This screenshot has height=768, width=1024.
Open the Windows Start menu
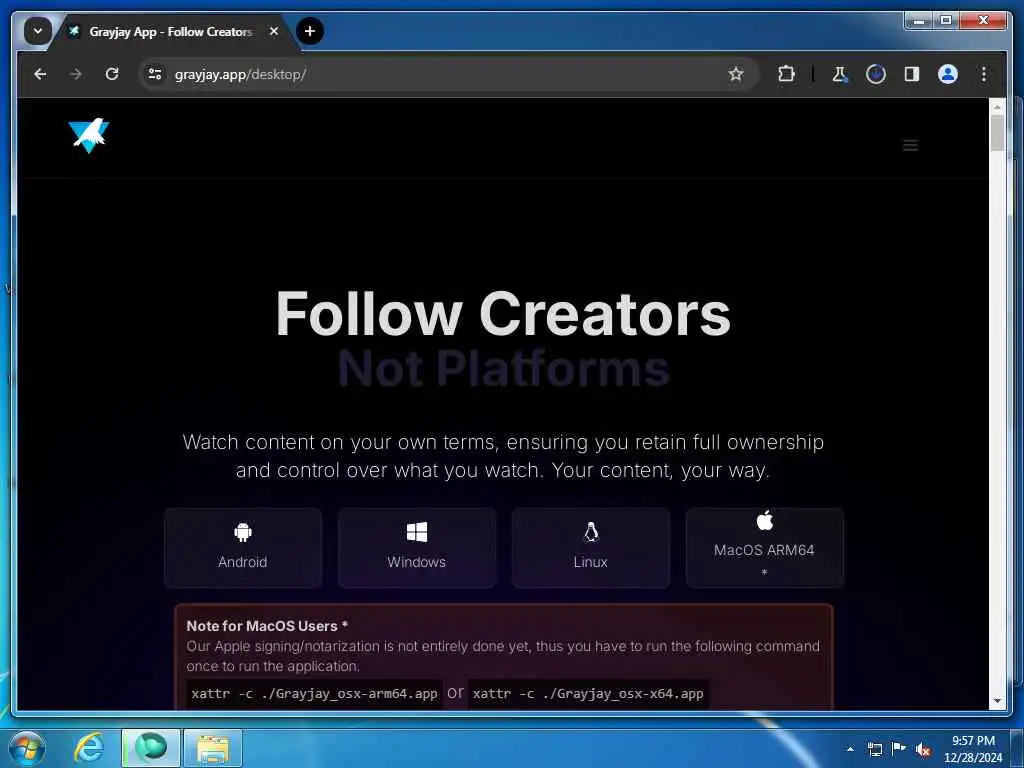point(27,748)
